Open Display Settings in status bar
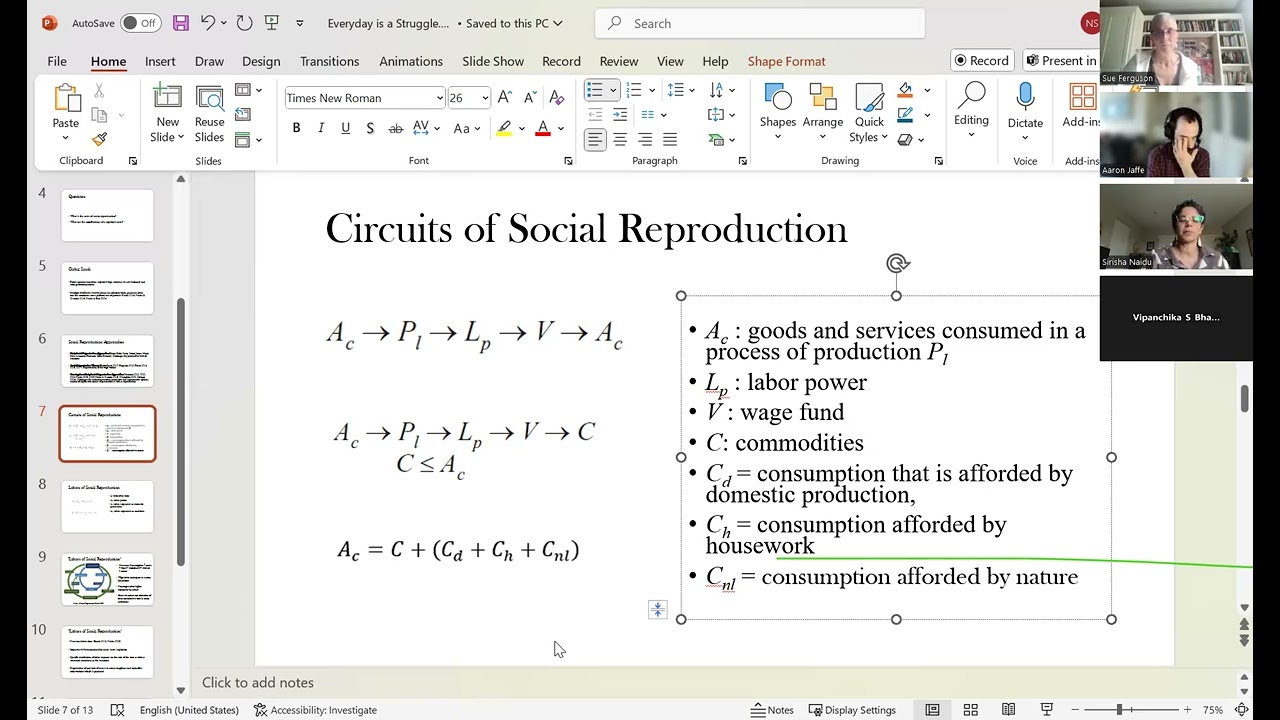The width and height of the screenshot is (1280, 720). click(852, 710)
